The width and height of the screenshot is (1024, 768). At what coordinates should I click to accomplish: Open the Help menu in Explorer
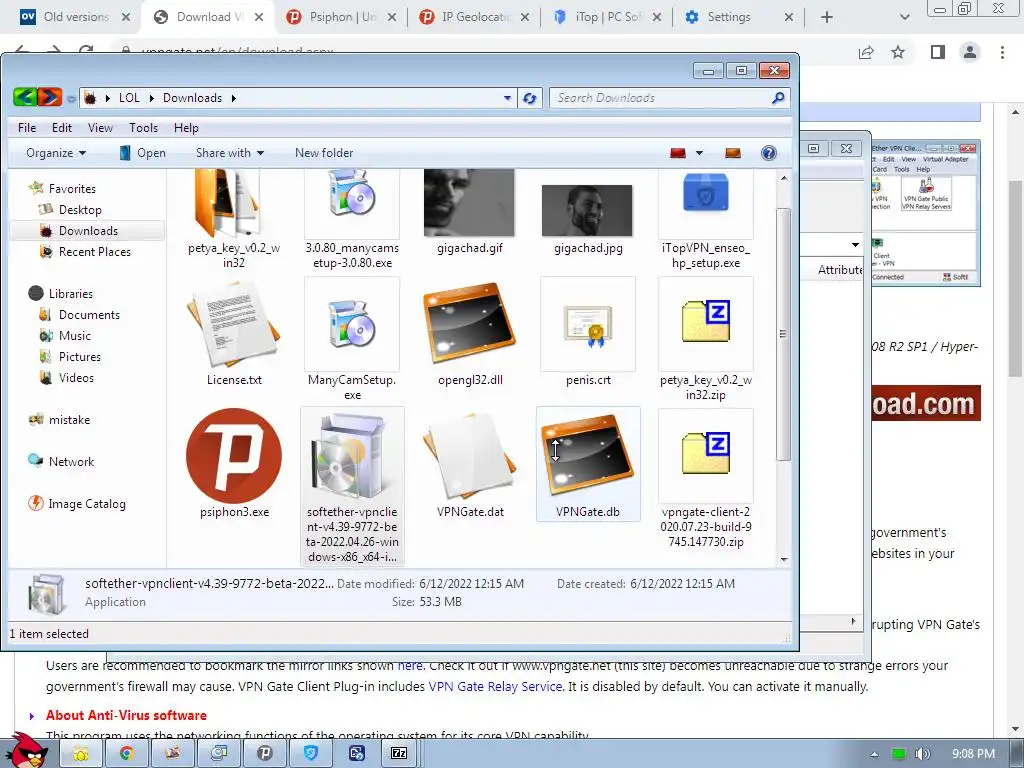[x=186, y=128]
